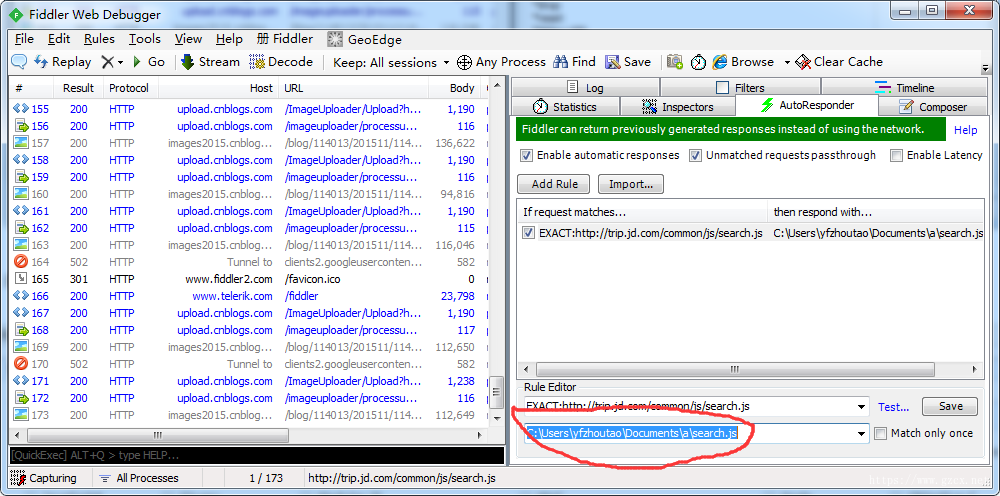1000x496 pixels.
Task: Click the Test... link
Action: (x=893, y=407)
